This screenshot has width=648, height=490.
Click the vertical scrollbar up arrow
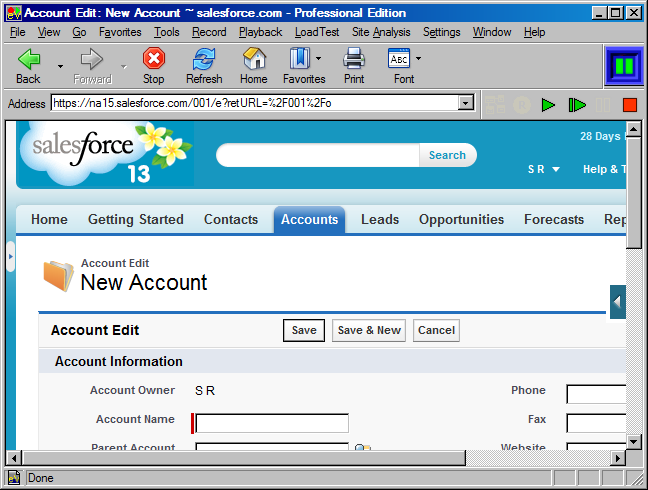click(634, 129)
